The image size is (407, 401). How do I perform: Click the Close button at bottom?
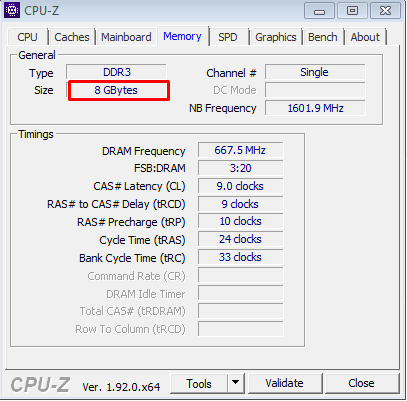(x=361, y=383)
